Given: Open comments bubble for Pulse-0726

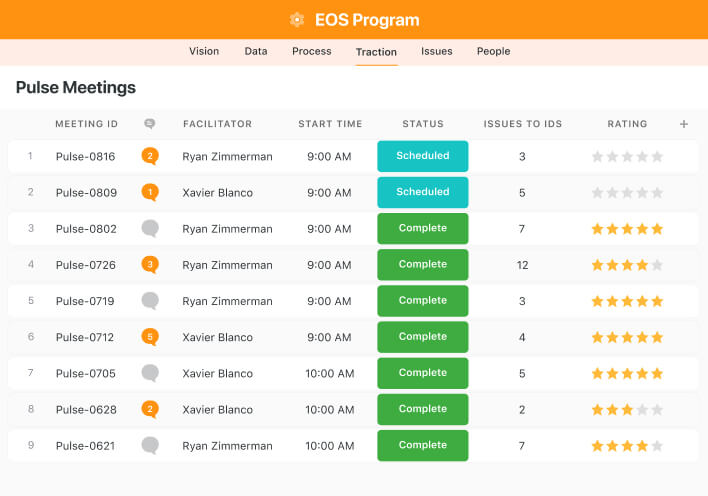Looking at the screenshot, I should (x=150, y=265).
